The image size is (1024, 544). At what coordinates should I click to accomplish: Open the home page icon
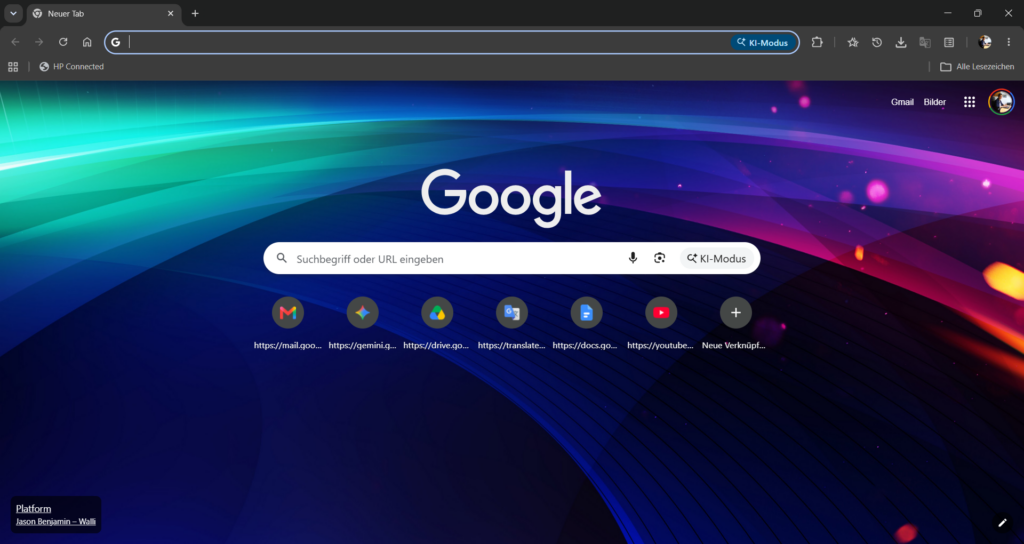click(87, 42)
